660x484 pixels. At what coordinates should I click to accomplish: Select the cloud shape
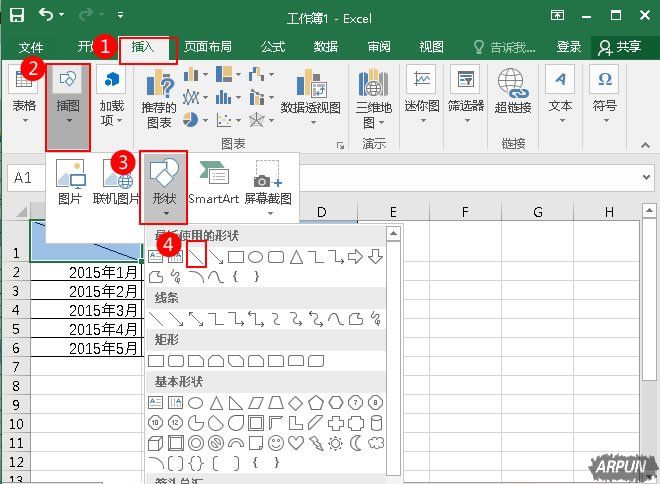(x=376, y=443)
